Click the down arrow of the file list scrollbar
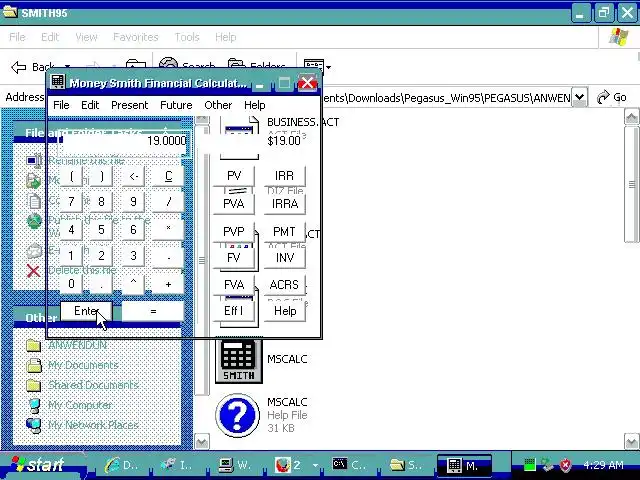This screenshot has height=480, width=640. click(x=631, y=442)
